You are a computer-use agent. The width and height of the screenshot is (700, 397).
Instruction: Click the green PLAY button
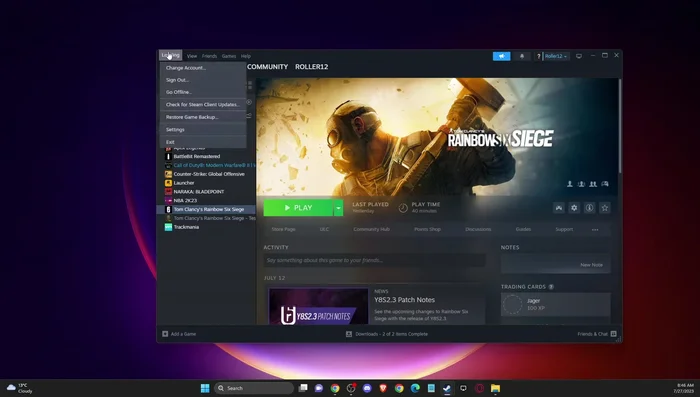click(298, 208)
